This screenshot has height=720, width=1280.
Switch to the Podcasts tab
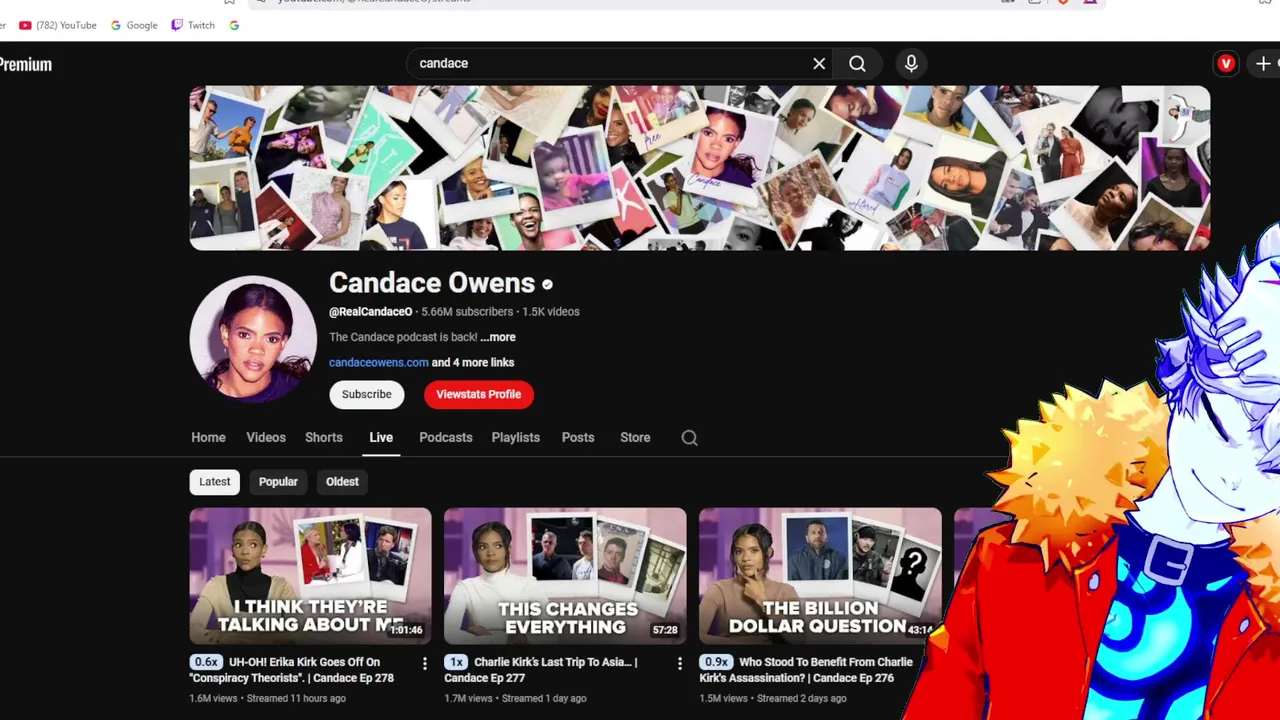click(x=446, y=437)
